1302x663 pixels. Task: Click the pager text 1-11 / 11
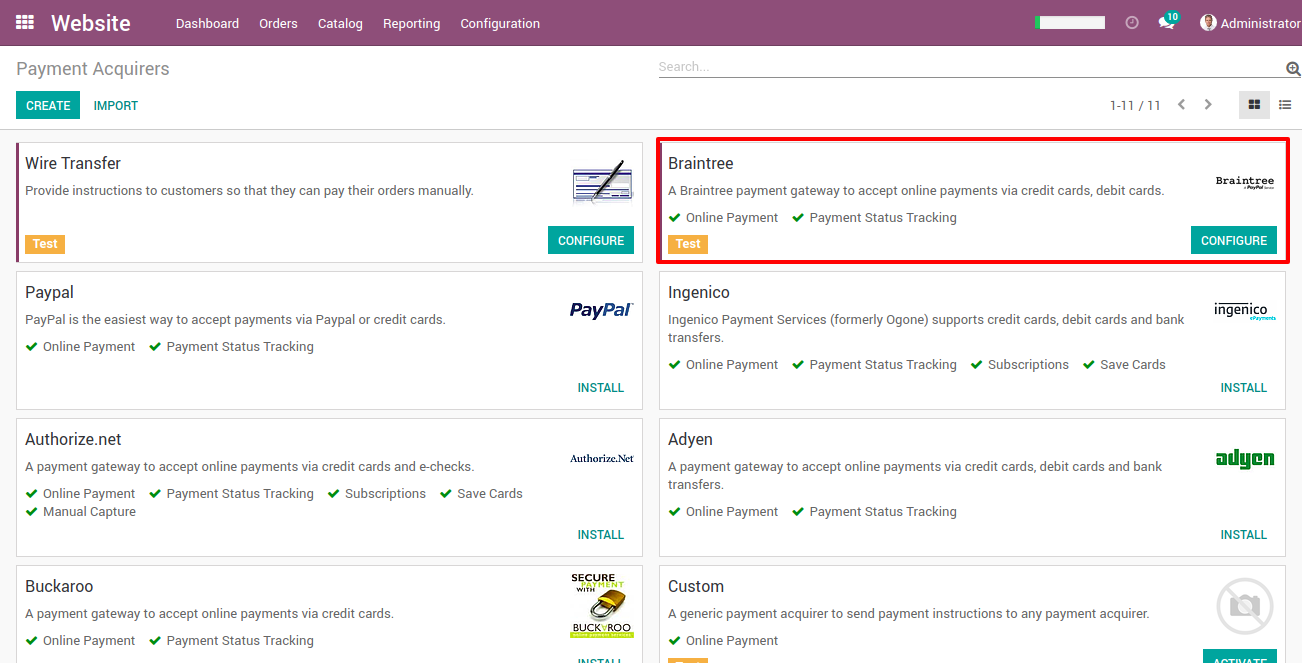click(x=1135, y=105)
